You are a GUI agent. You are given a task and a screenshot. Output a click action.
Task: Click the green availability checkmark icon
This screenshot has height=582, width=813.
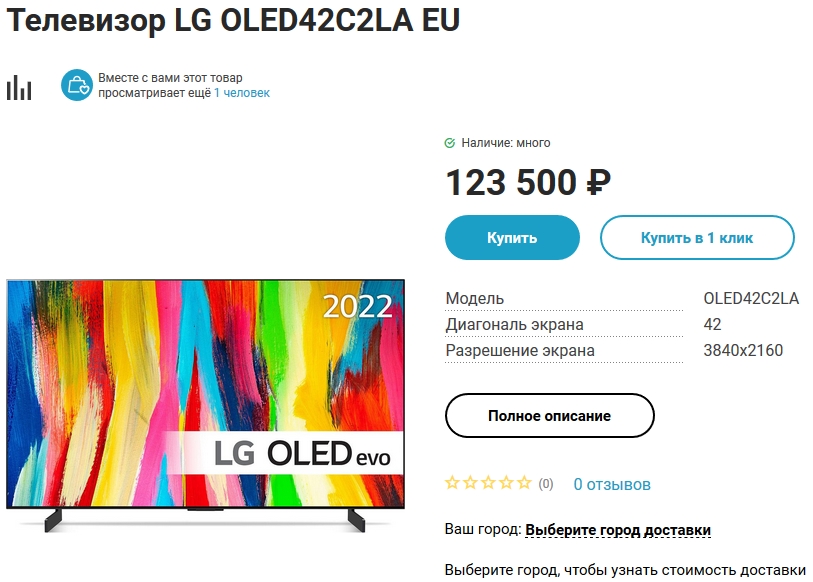pyautogui.click(x=450, y=143)
